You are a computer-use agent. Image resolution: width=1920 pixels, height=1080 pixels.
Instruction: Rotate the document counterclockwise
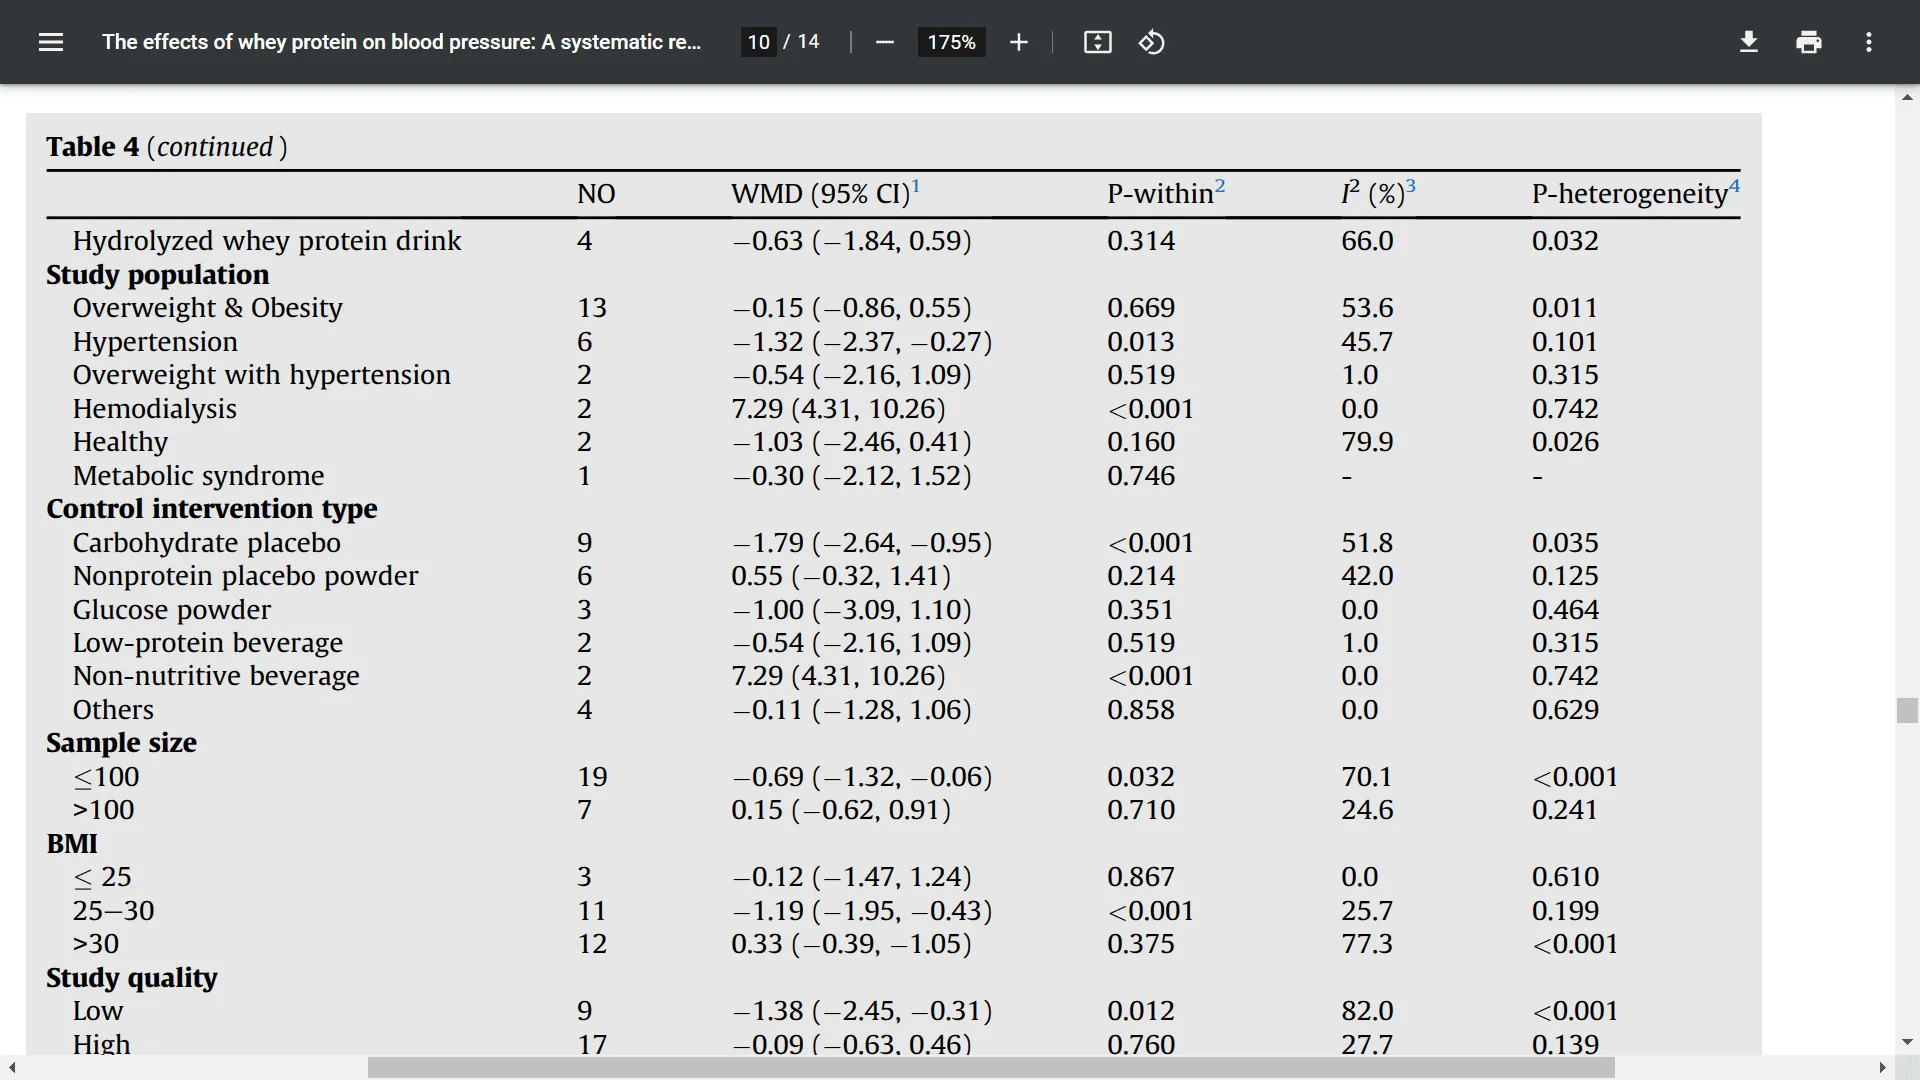[1151, 42]
